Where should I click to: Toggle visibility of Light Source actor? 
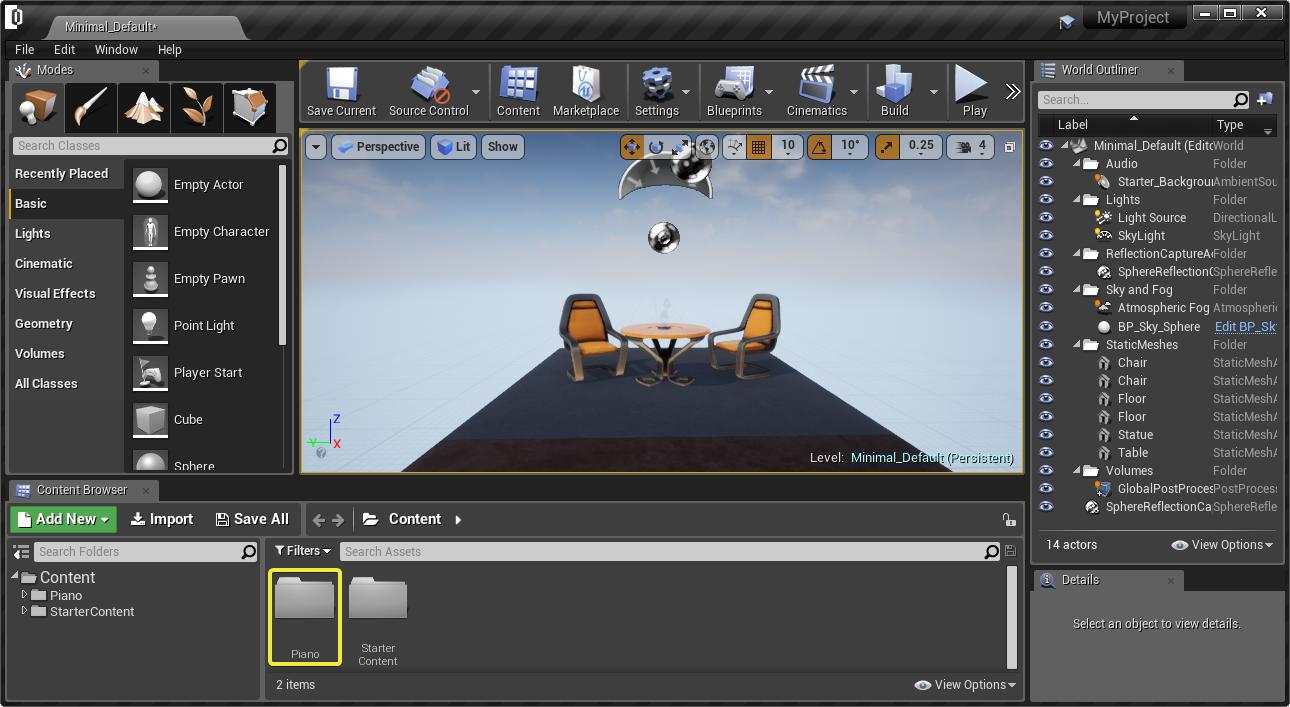[x=1046, y=218]
